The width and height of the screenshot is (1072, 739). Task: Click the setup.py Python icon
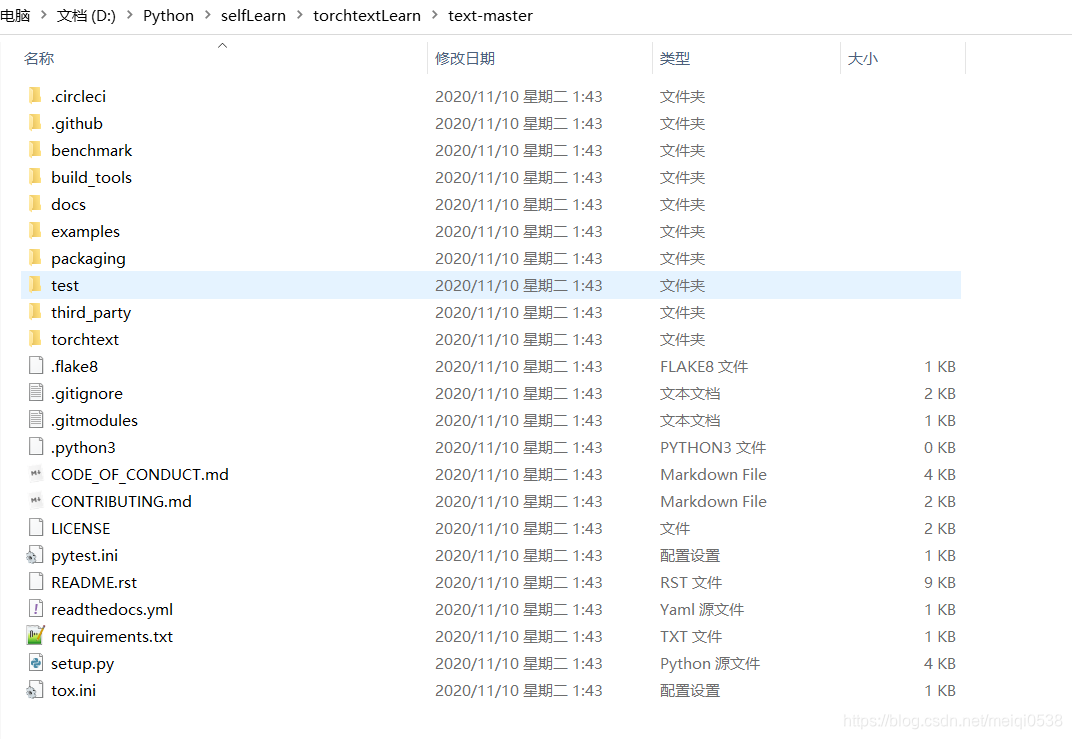pos(36,662)
